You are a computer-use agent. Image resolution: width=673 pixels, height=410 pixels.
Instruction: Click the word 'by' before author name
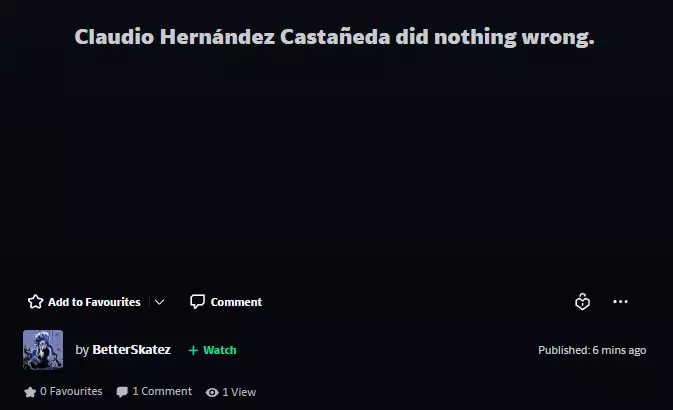tap(82, 350)
